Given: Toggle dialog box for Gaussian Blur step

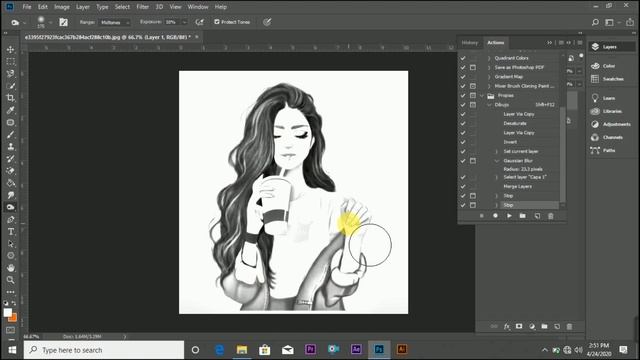Looking at the screenshot, I should [473, 161].
